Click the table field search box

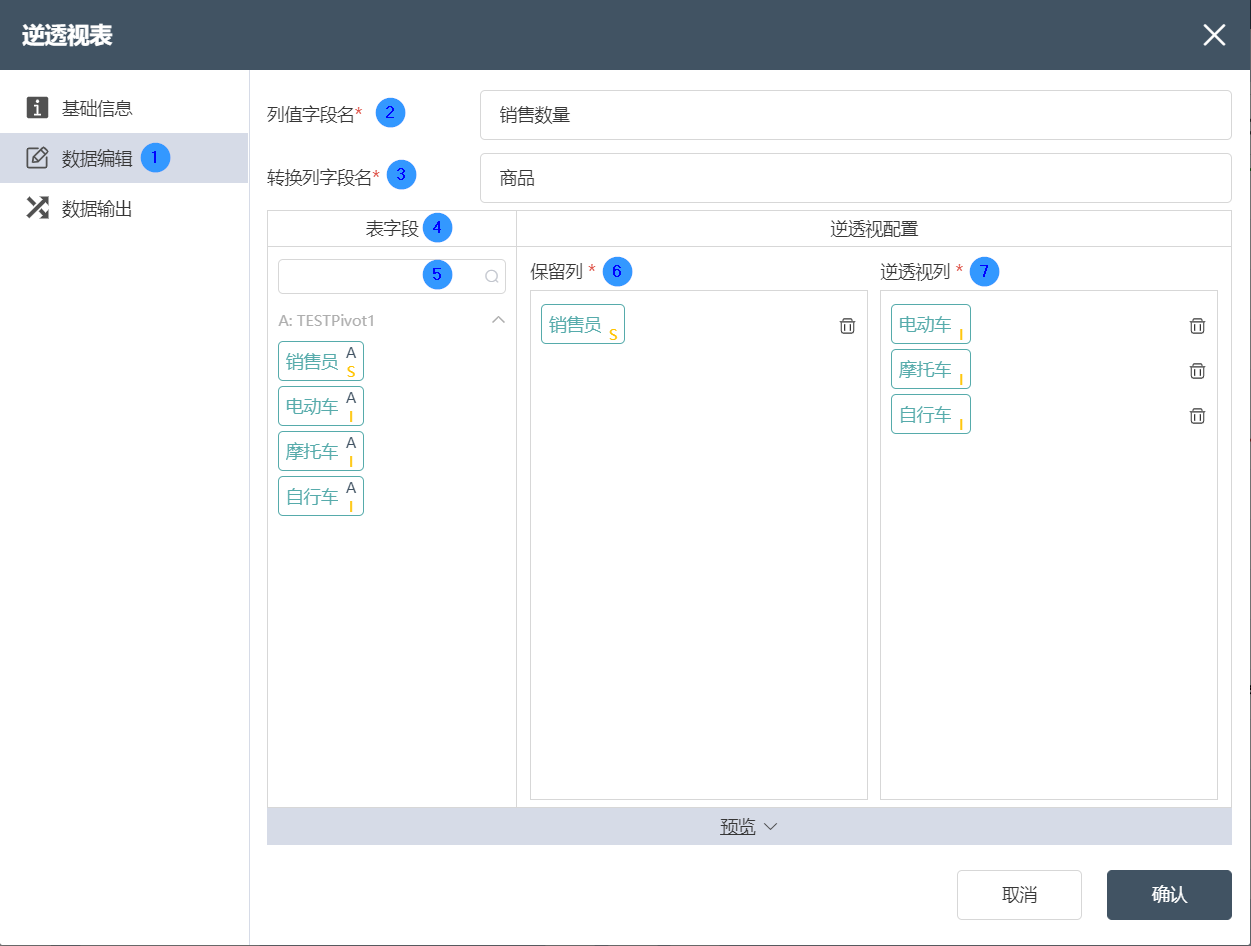pyautogui.click(x=392, y=277)
